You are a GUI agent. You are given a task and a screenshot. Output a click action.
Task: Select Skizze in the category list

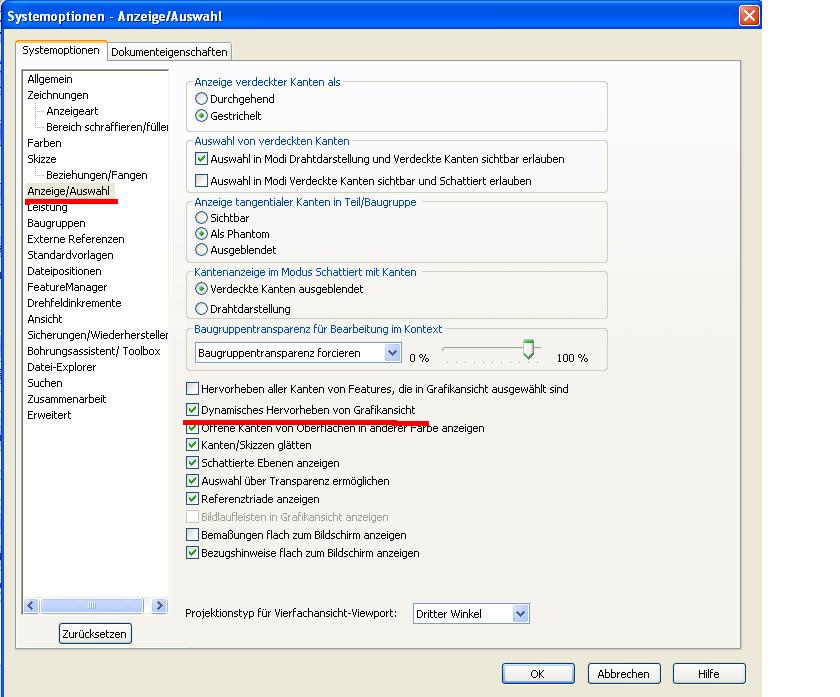(42, 159)
